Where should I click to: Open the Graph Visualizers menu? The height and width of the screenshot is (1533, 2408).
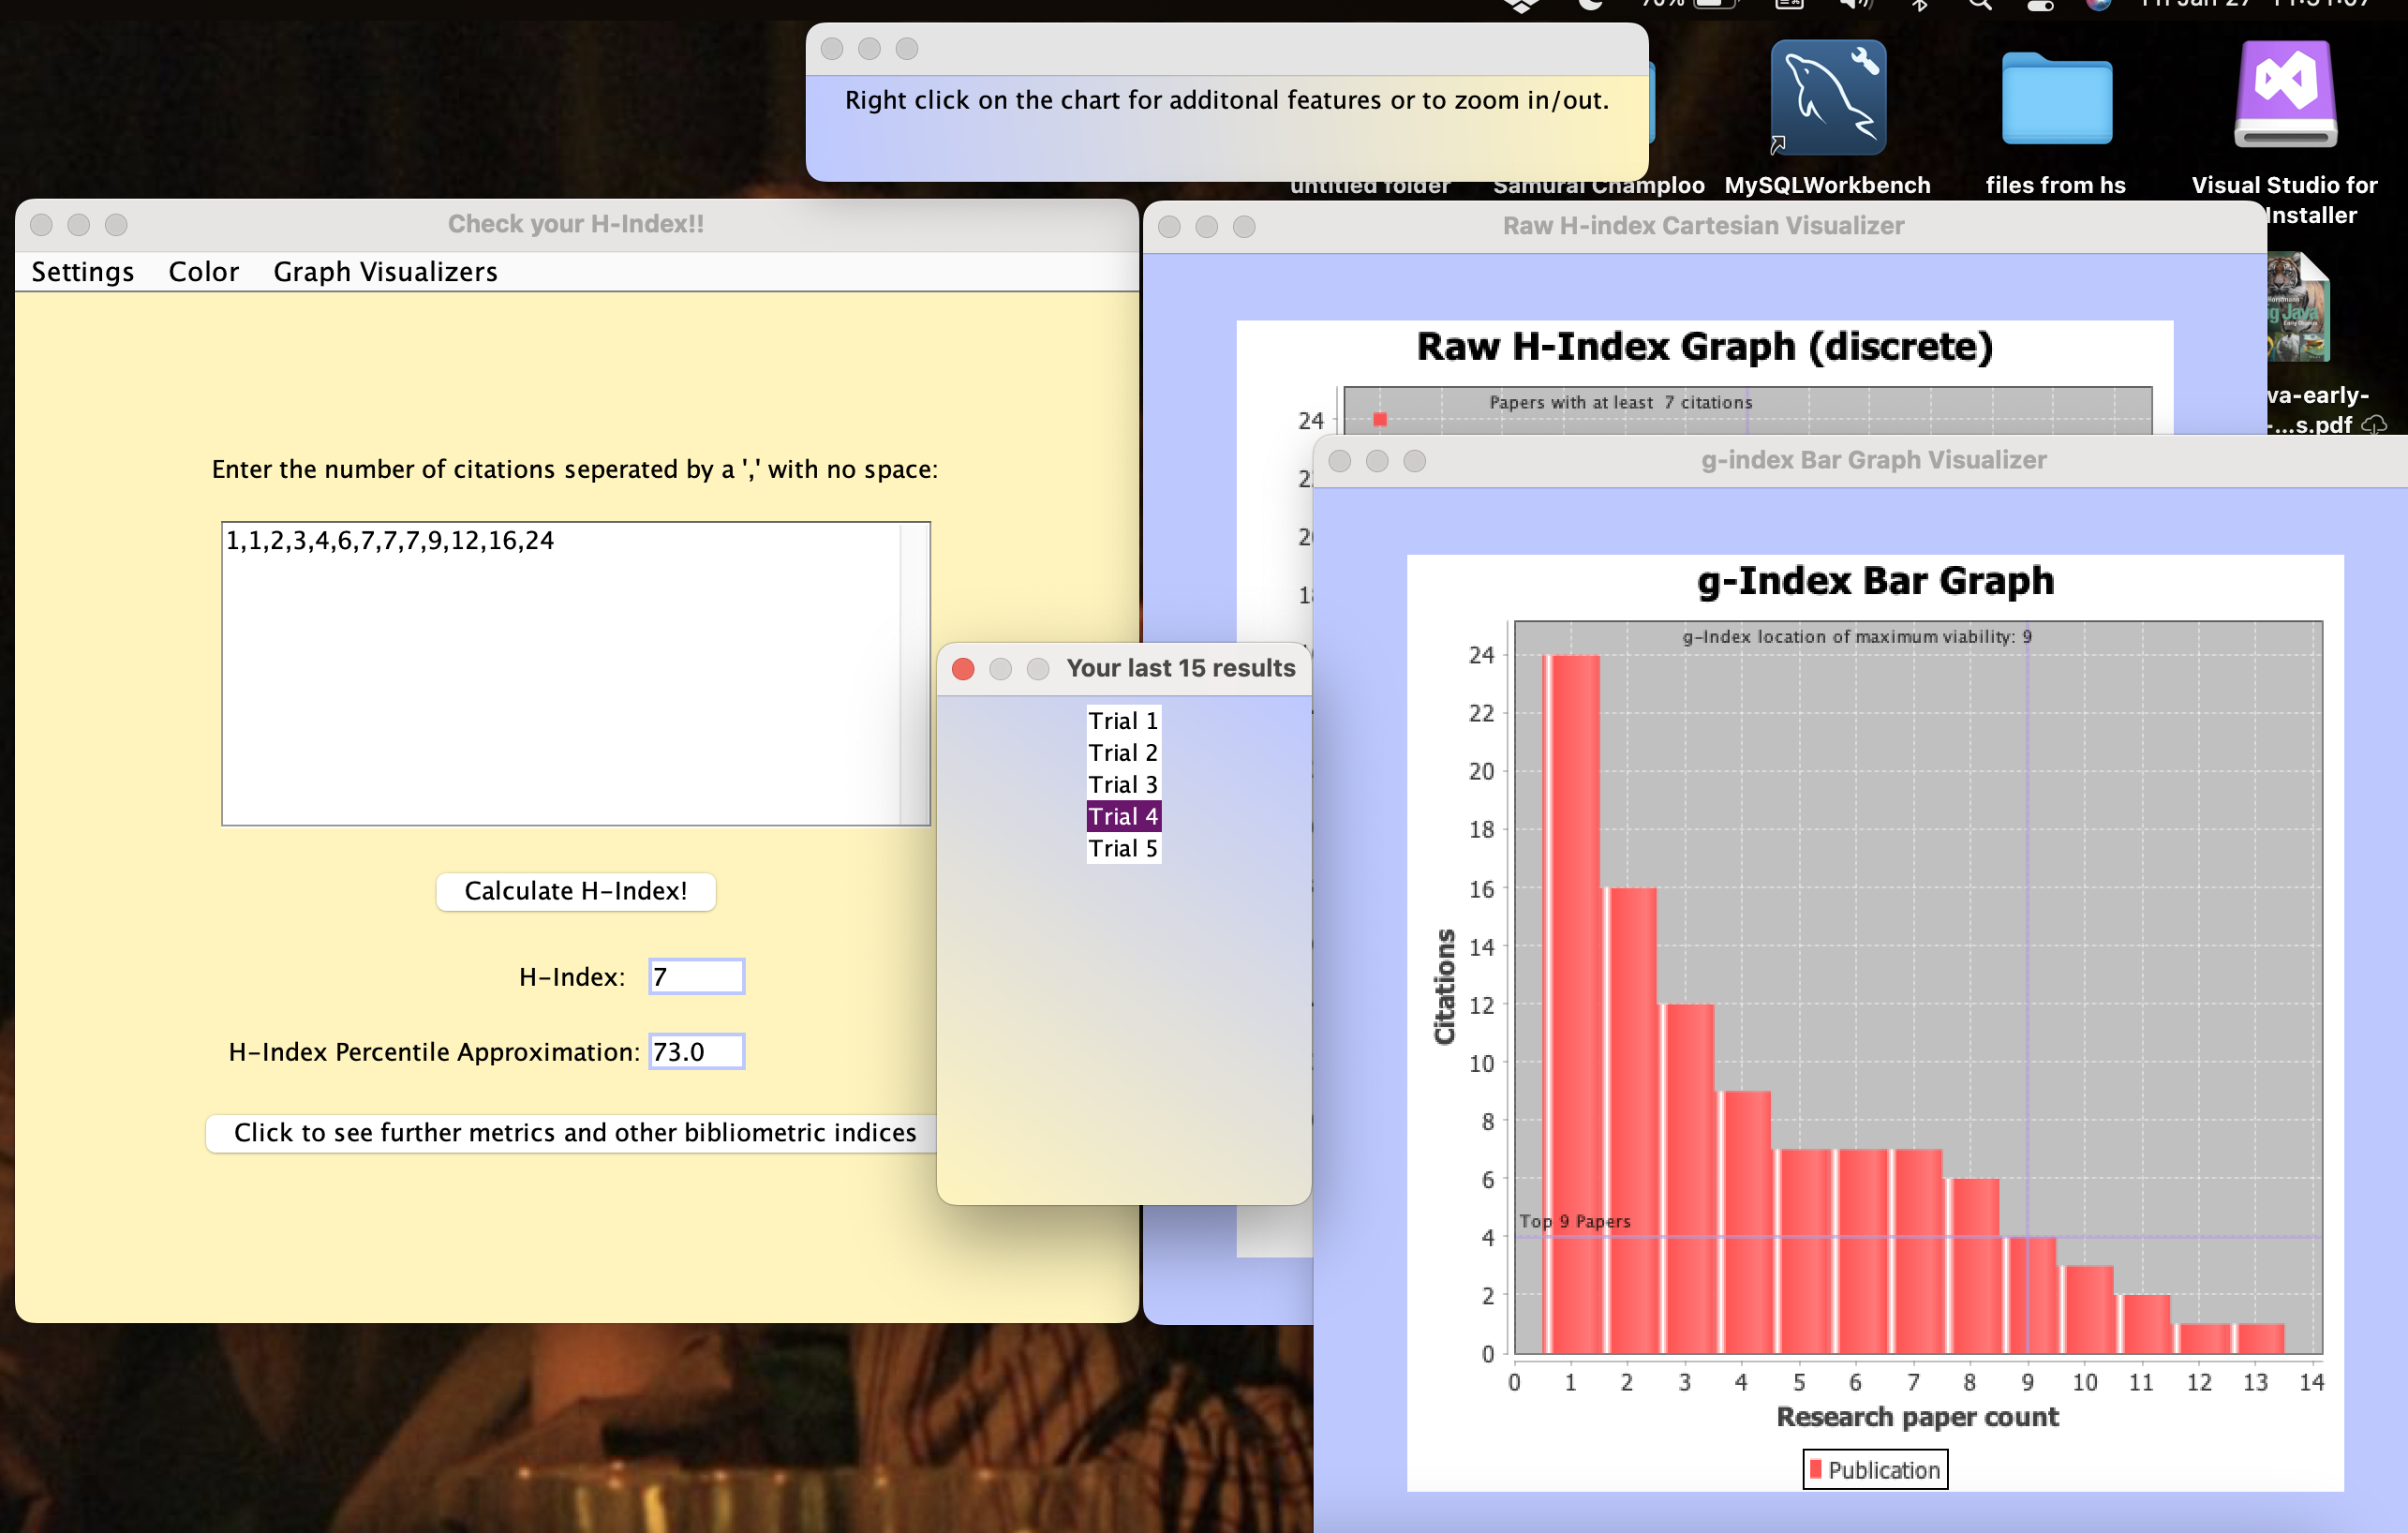[x=385, y=272]
